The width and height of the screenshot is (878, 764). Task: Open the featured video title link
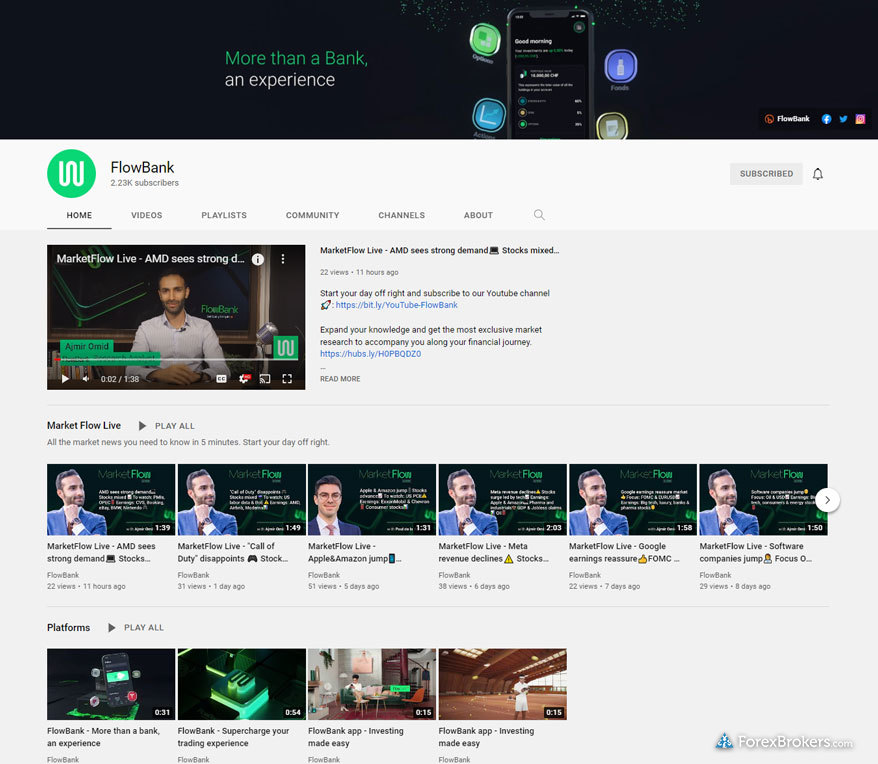(x=440, y=250)
